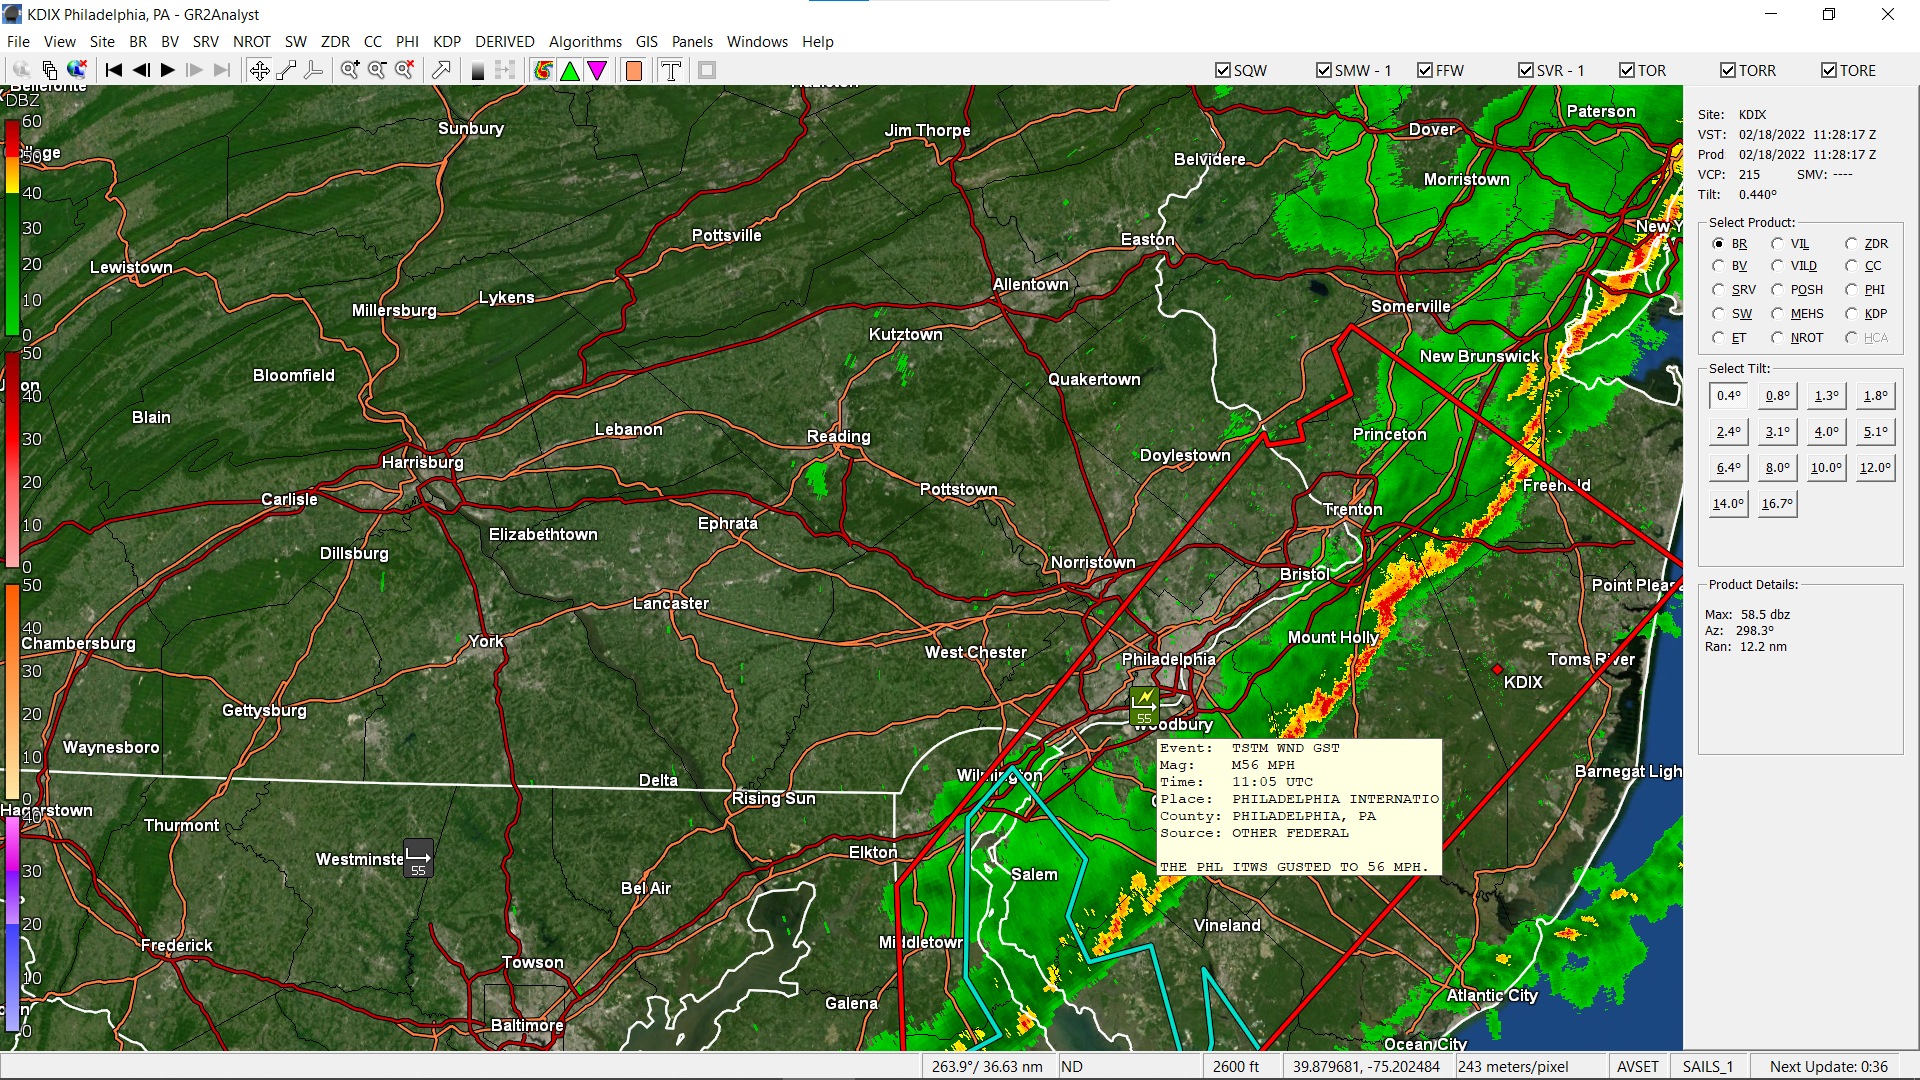Screen dimensions: 1920x1080
Task: Reset zoom with magnifier red X
Action: [404, 70]
